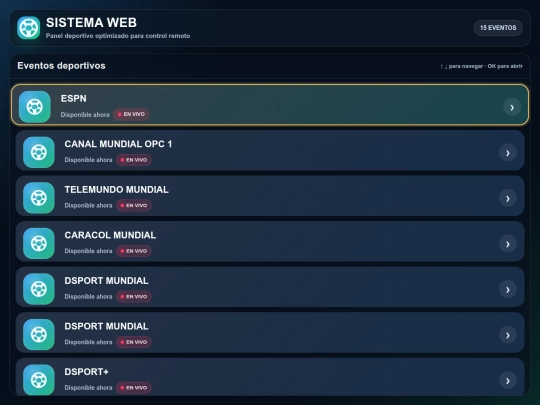
Task: Click the TELEMUNDO MUNDIAL ball icon
Action: (39, 198)
